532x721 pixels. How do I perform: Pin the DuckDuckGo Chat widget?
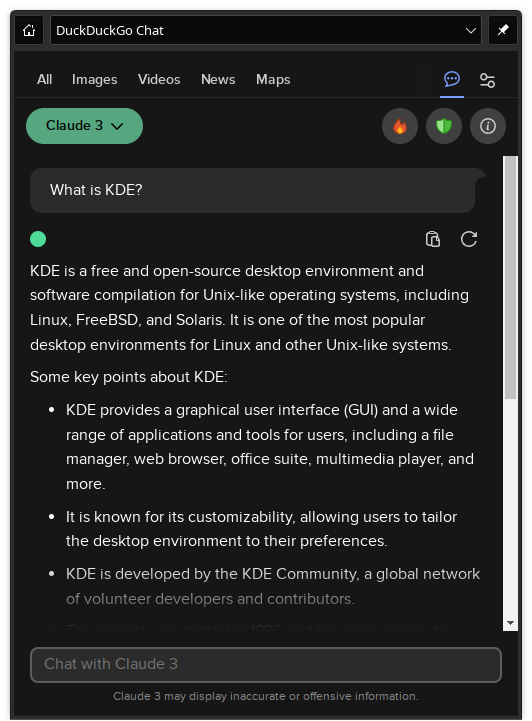tap(503, 30)
